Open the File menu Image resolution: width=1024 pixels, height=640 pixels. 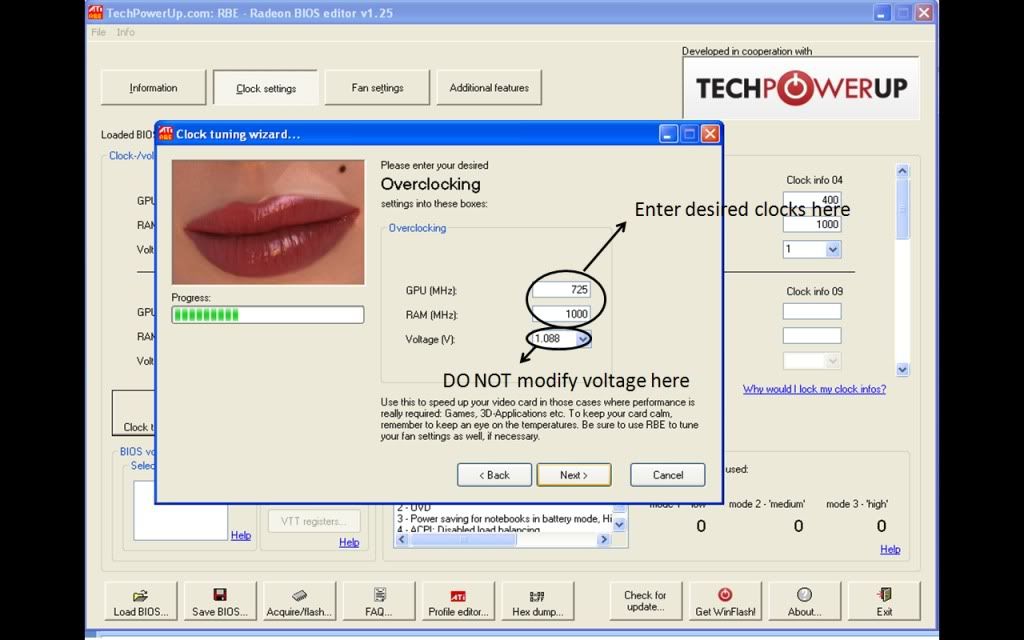[x=98, y=32]
